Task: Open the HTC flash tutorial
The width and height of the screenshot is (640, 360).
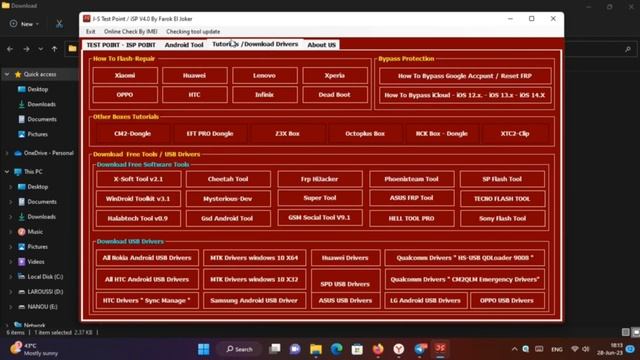Action: click(x=194, y=95)
